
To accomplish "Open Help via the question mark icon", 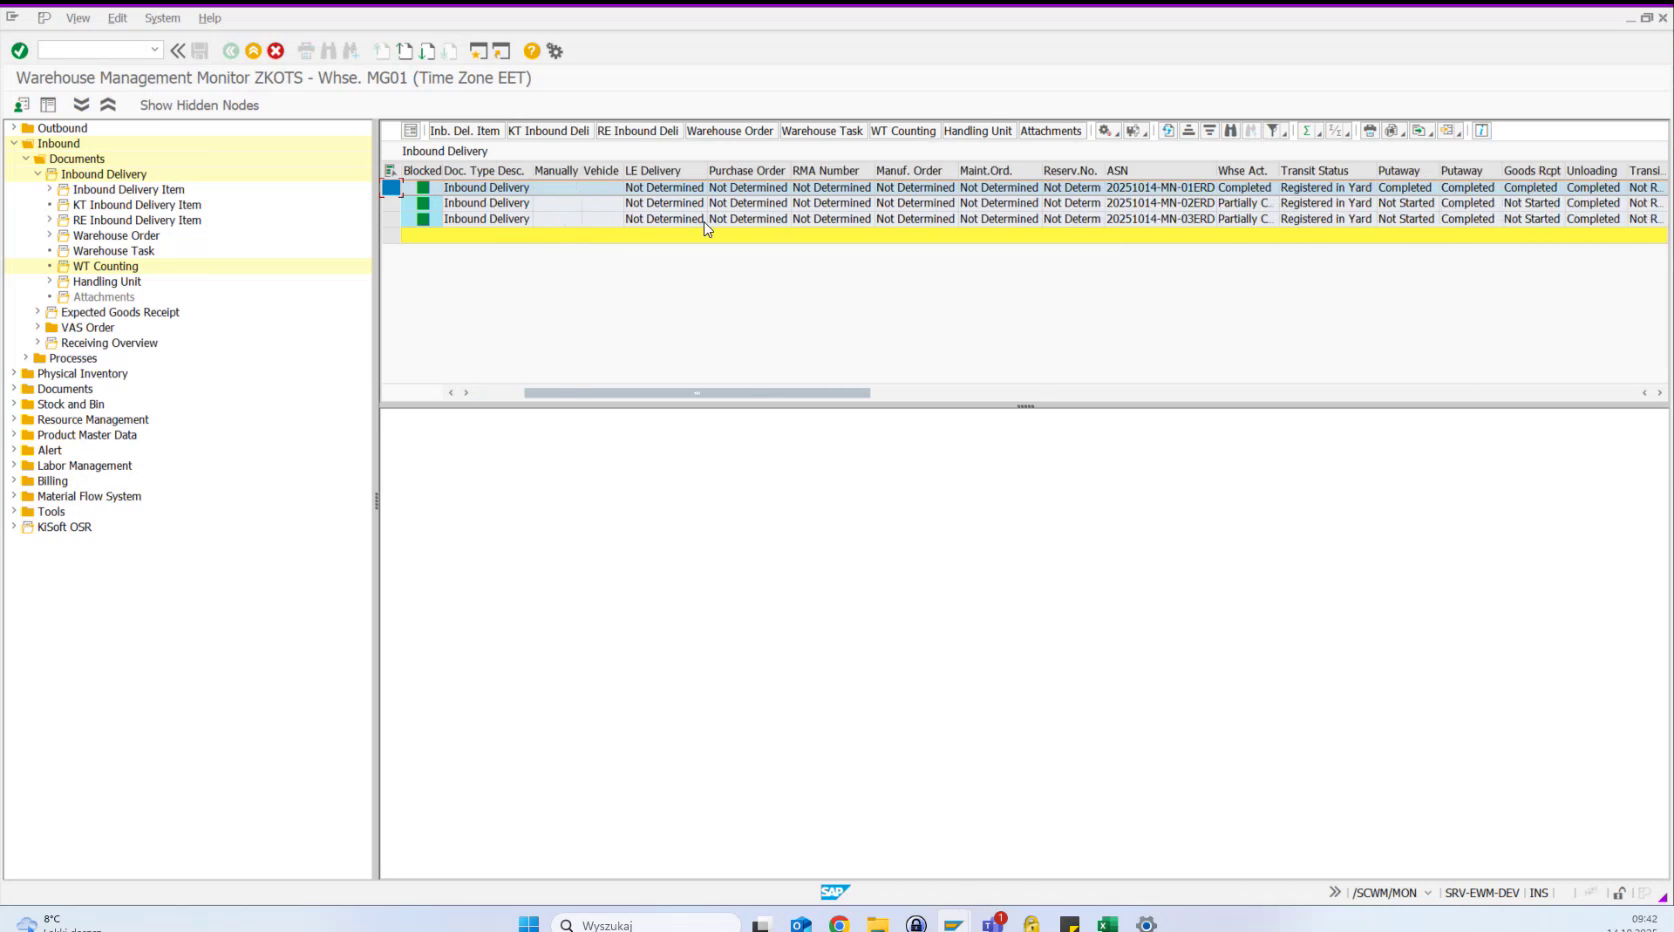I will [x=531, y=50].
